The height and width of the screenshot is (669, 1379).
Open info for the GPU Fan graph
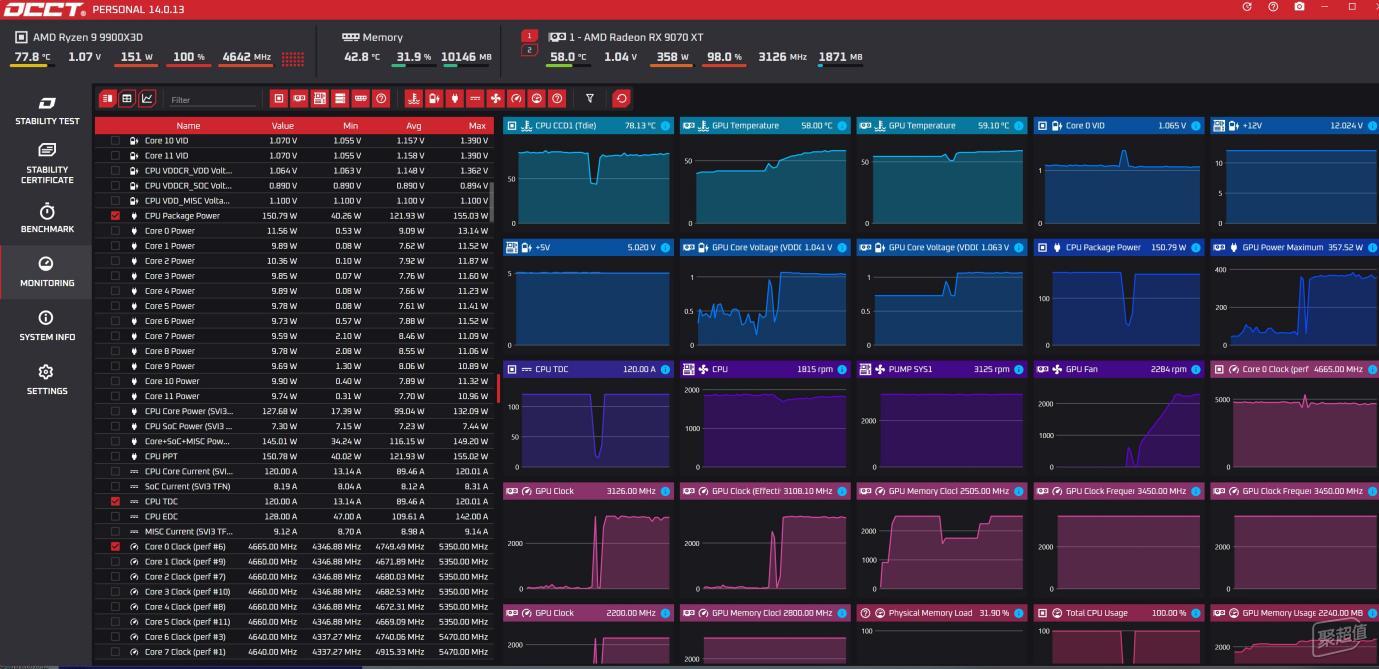click(x=1195, y=370)
